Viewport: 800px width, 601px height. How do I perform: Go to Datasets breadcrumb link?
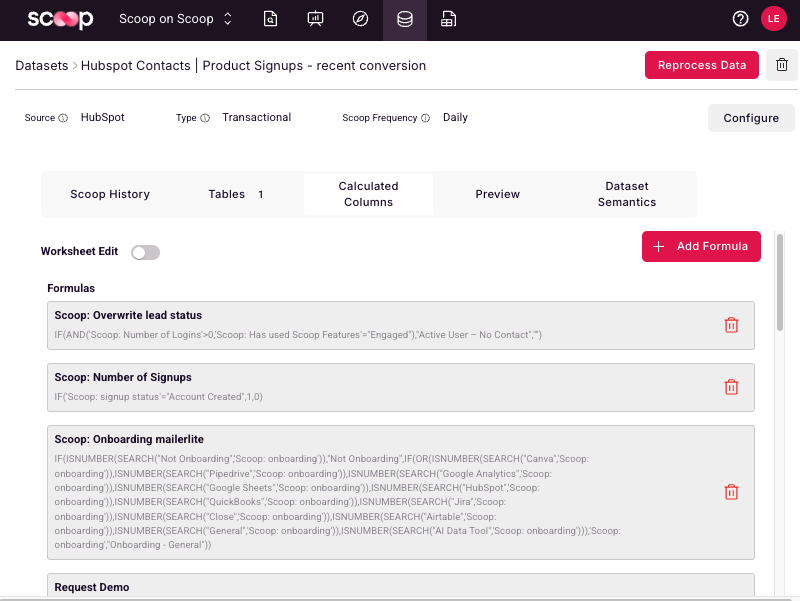(42, 66)
